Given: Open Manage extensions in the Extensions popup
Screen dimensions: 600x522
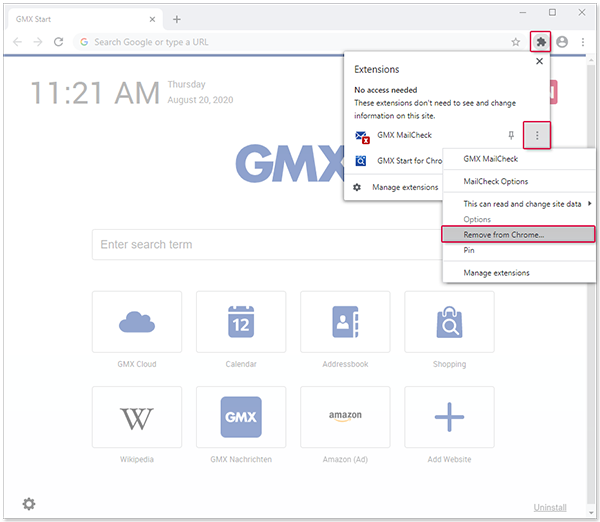Looking at the screenshot, I should click(405, 187).
